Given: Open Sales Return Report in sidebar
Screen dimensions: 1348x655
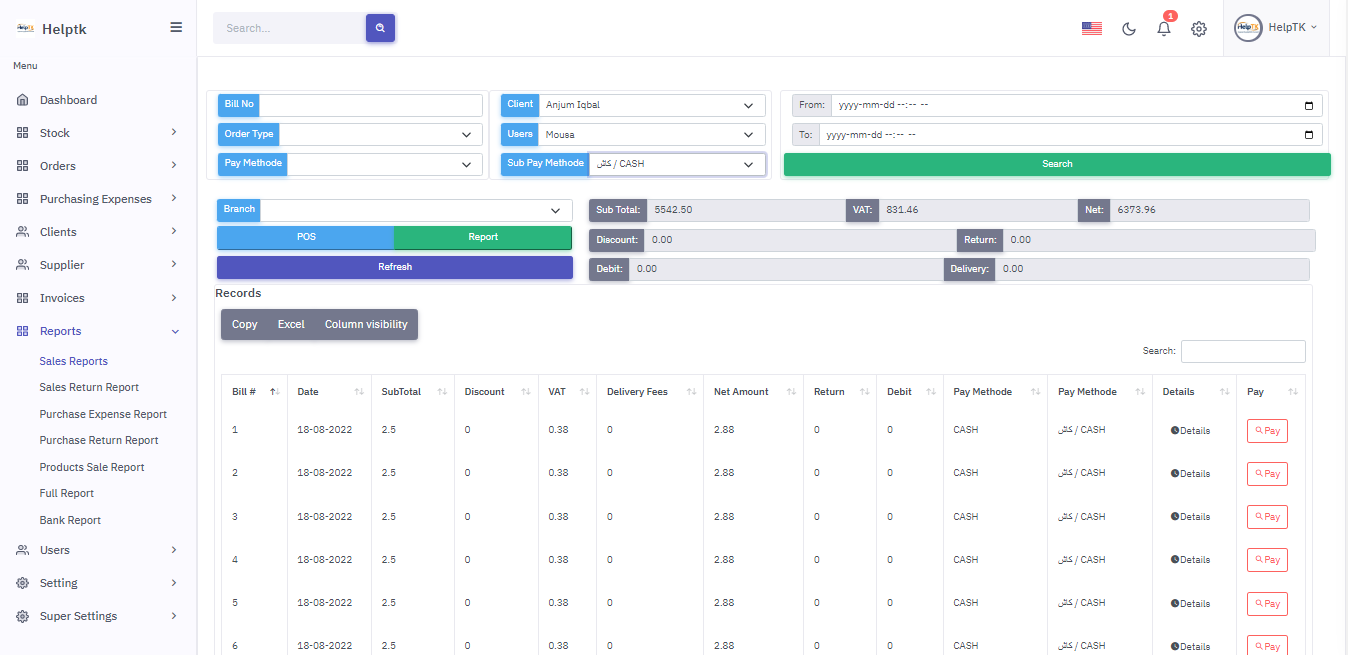Looking at the screenshot, I should [x=89, y=387].
